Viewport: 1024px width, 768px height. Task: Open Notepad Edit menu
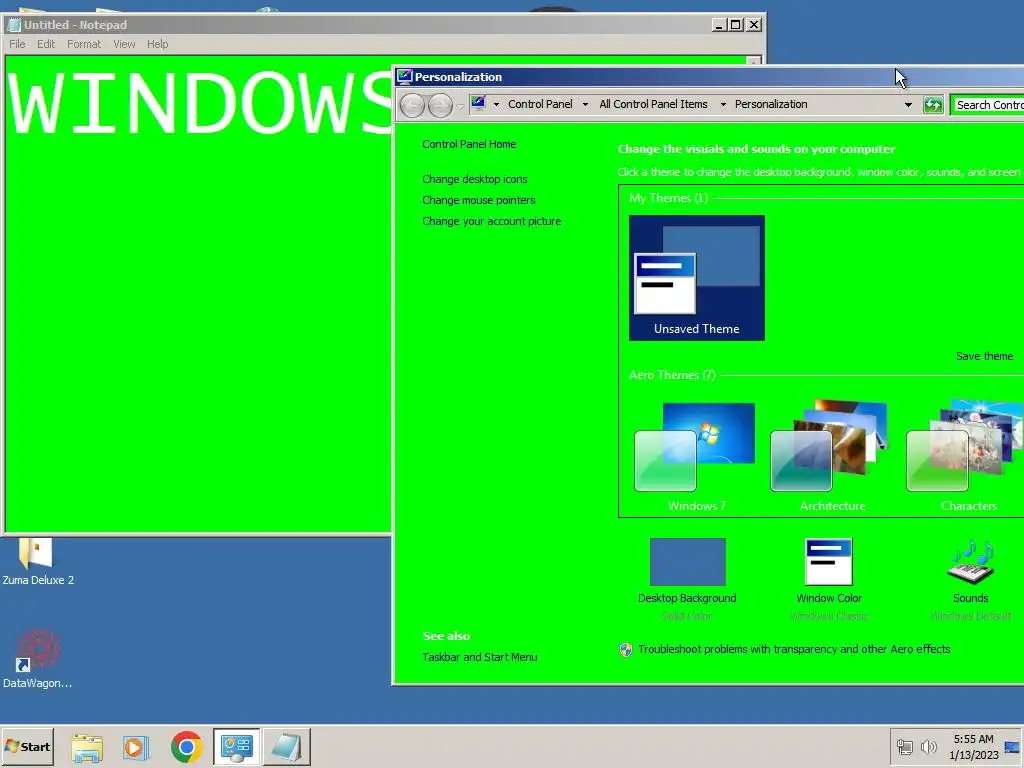(46, 44)
